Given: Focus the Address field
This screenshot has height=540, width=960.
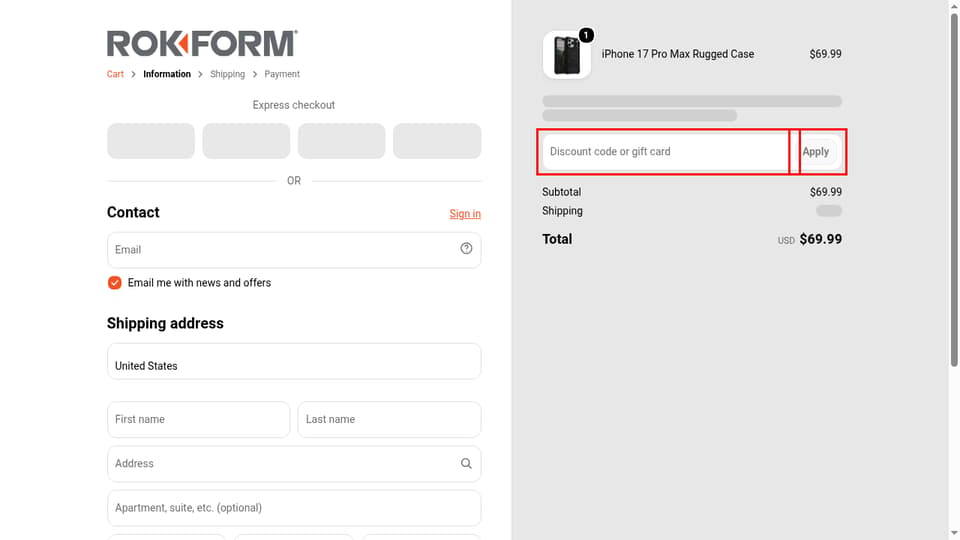Looking at the screenshot, I should pos(294,463).
